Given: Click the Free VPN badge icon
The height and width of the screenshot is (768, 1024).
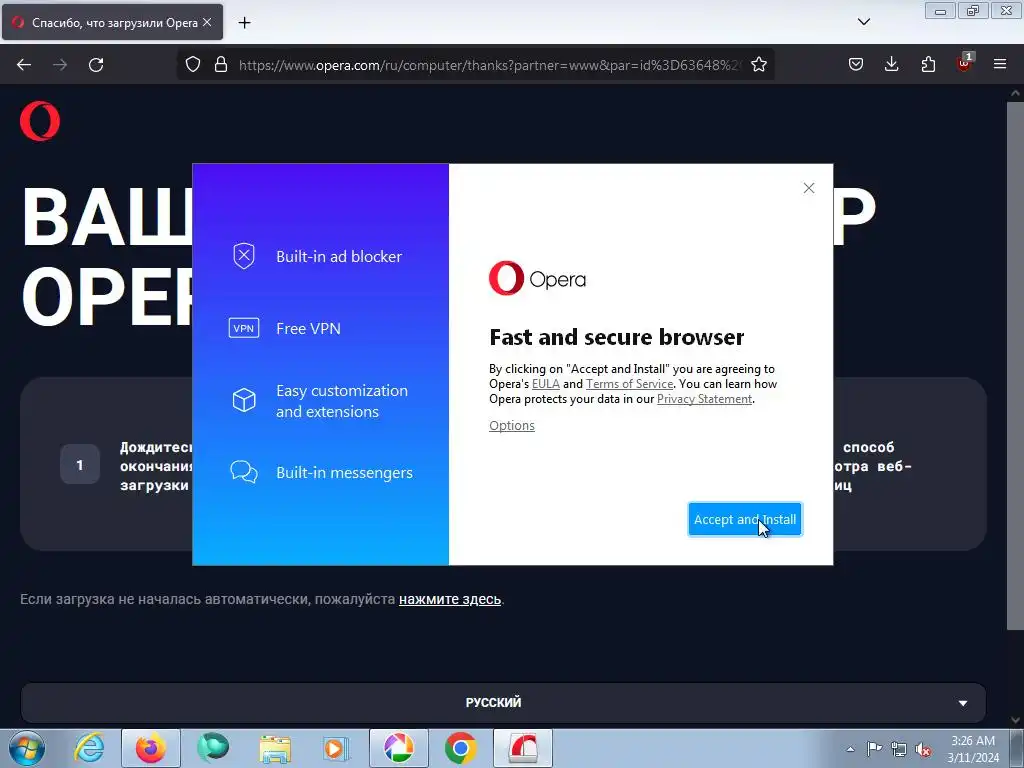Looking at the screenshot, I should click(244, 328).
